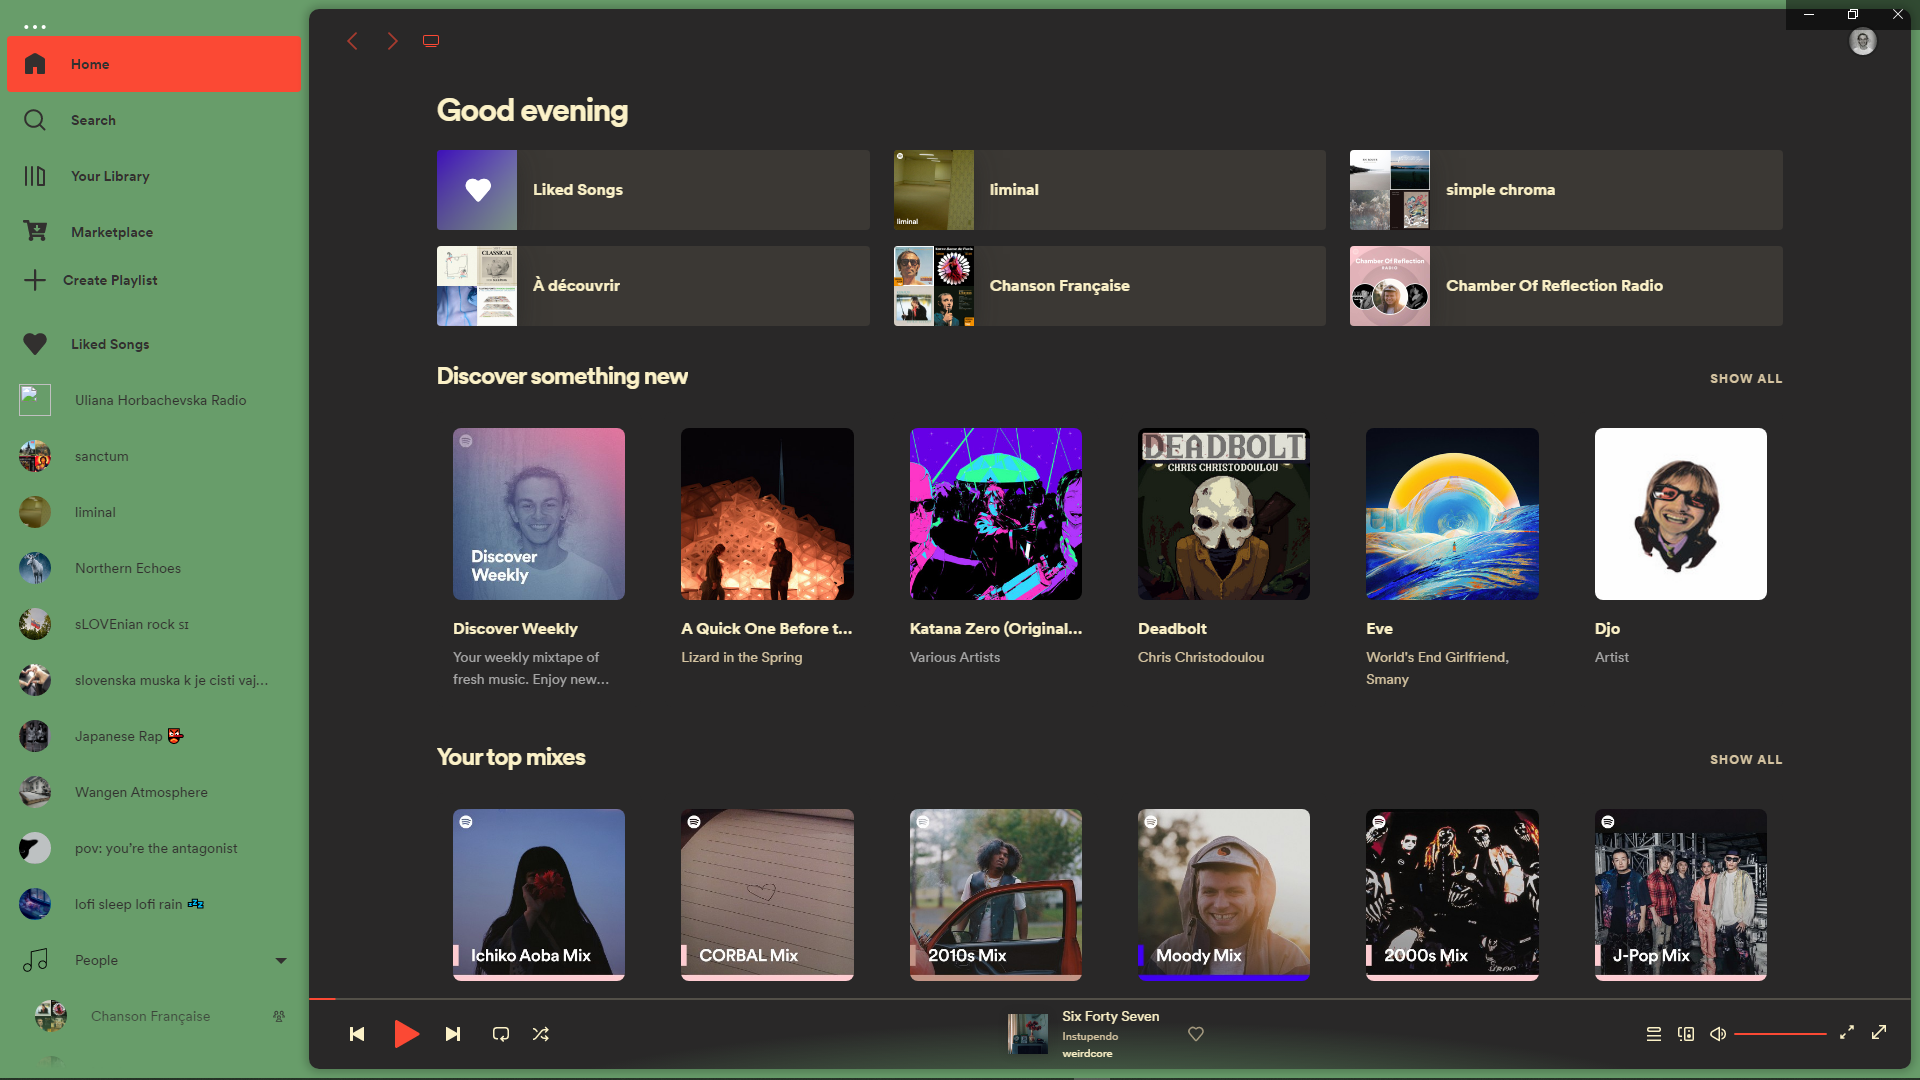The image size is (1920, 1080).
Task: Go to the Home tab
Action: pyautogui.click(x=89, y=64)
